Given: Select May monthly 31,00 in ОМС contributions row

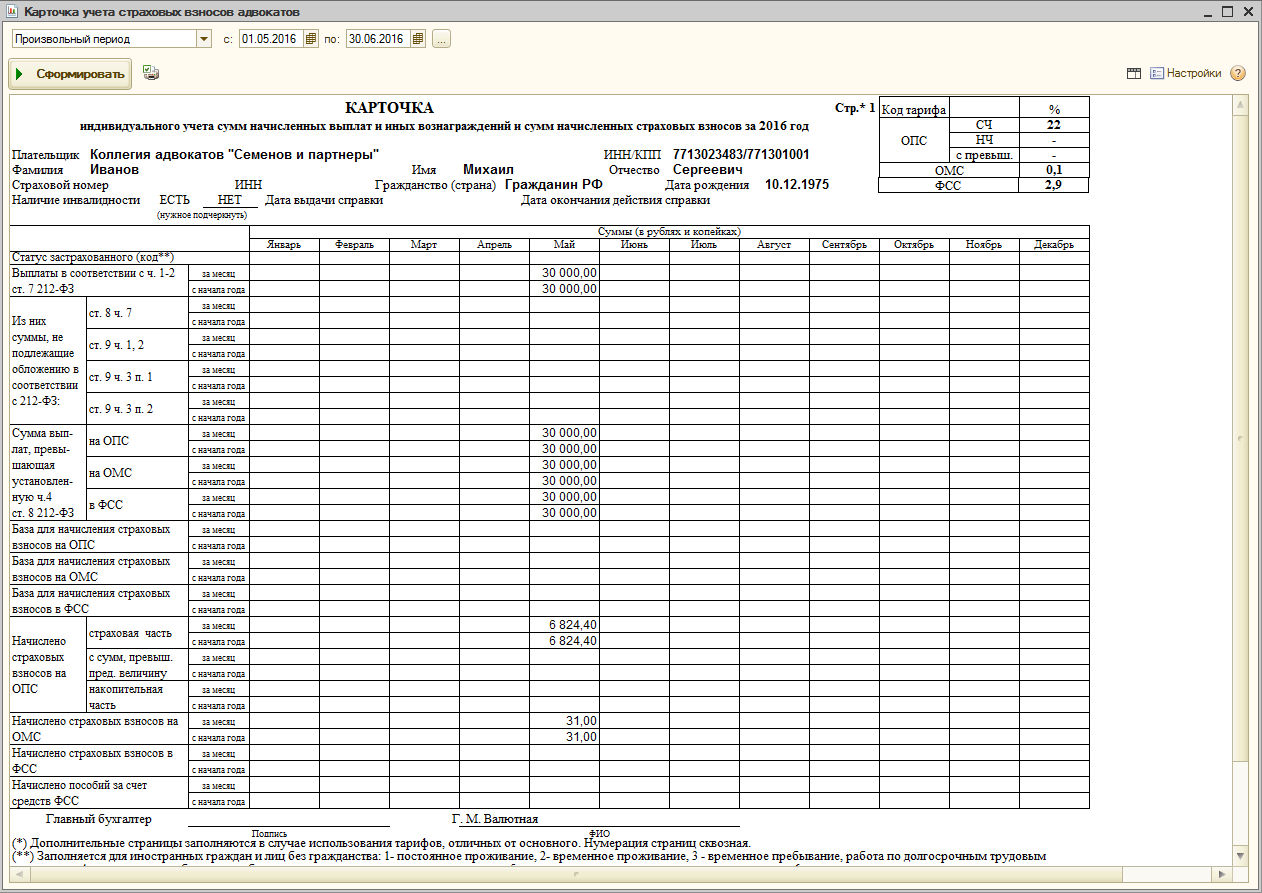Looking at the screenshot, I should (564, 720).
